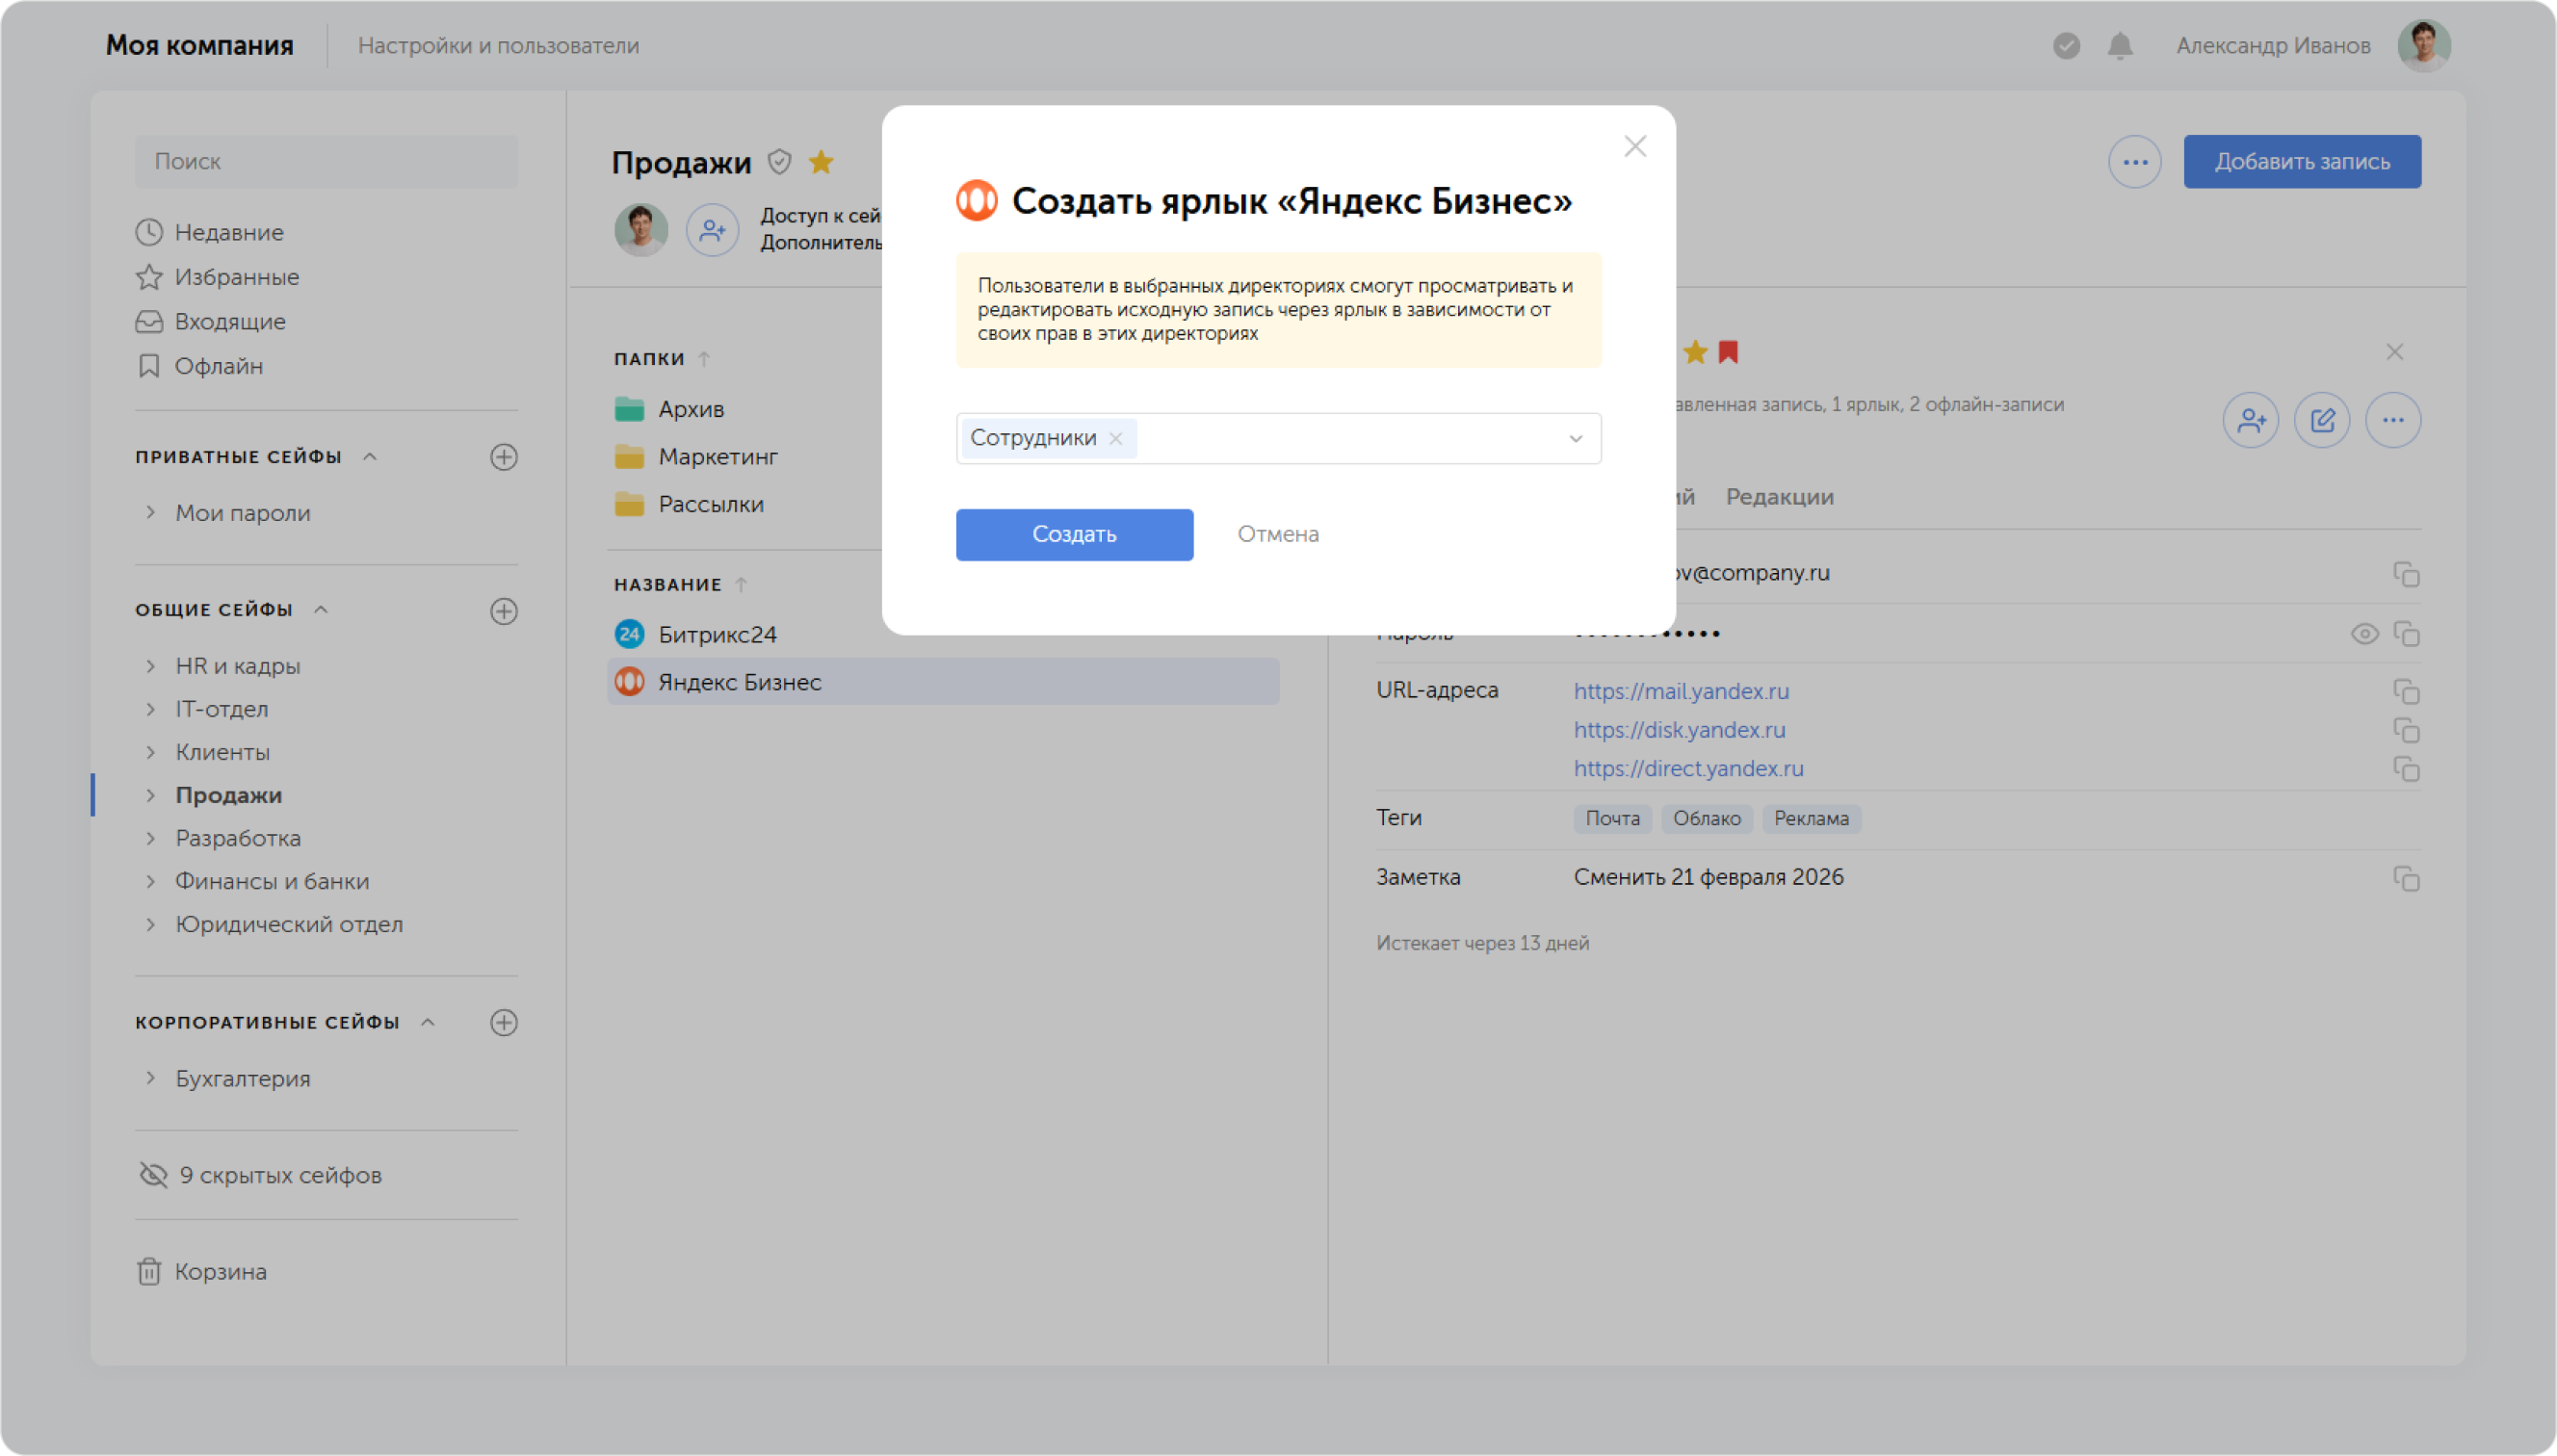Remove the Сотрудники chip from selector

point(1115,438)
